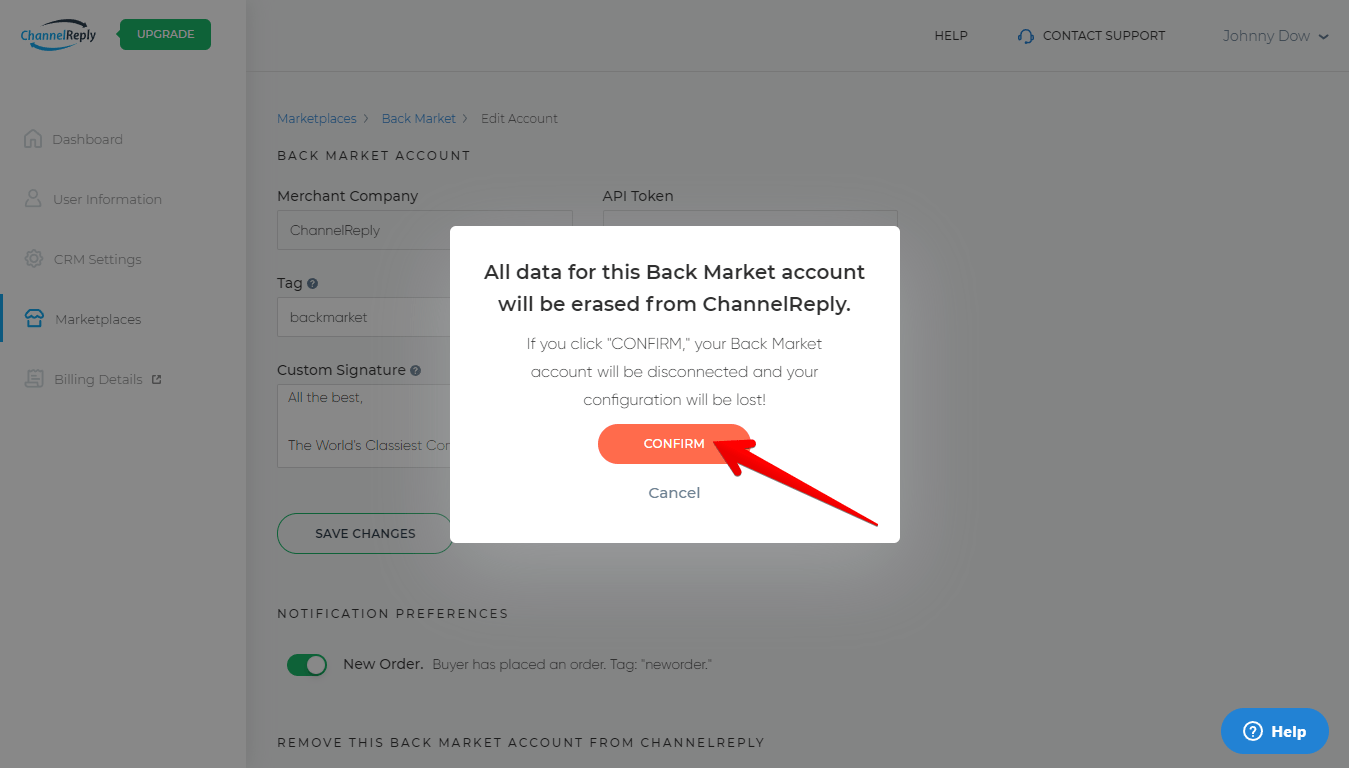Image resolution: width=1349 pixels, height=768 pixels.
Task: Confirm erasing the Back Market account data
Action: tap(674, 443)
